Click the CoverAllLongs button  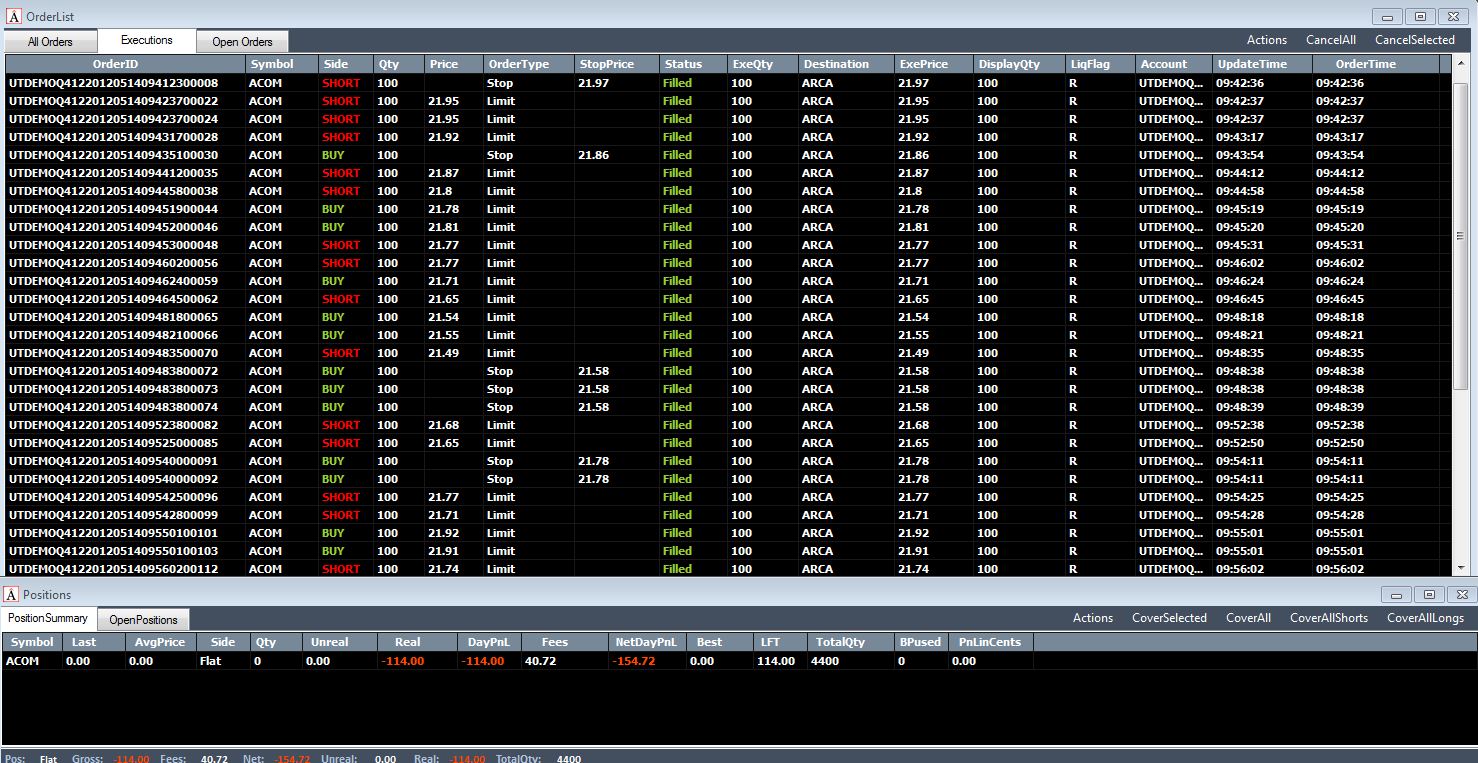pyautogui.click(x=1425, y=618)
